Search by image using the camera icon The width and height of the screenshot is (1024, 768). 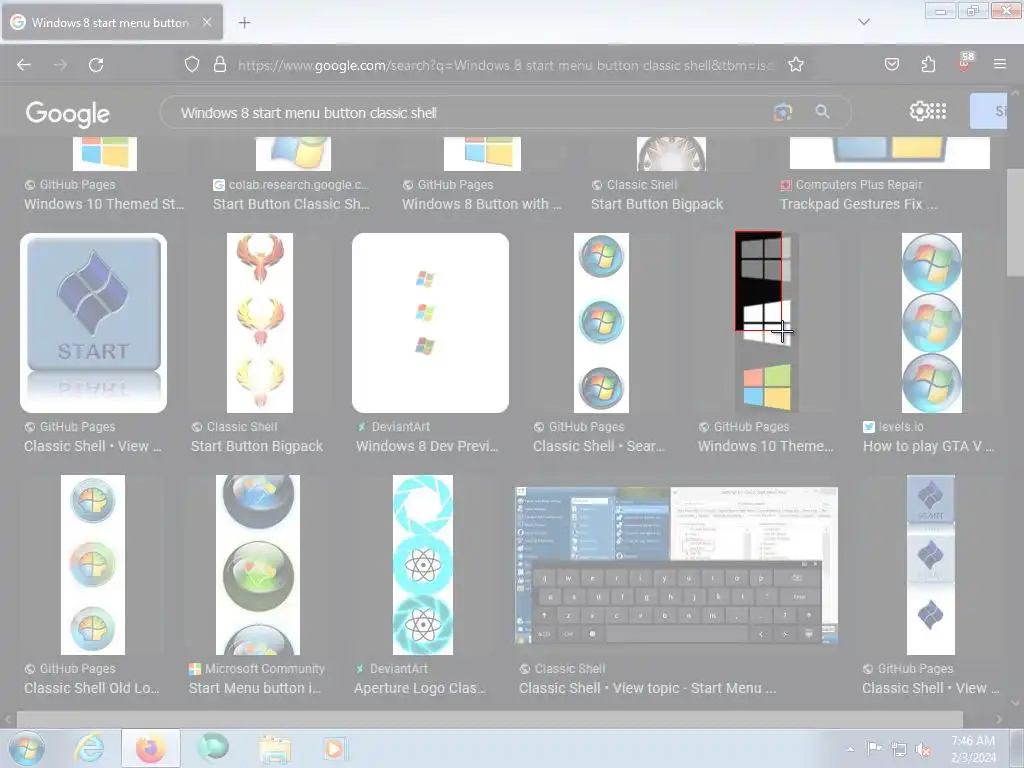coord(782,112)
